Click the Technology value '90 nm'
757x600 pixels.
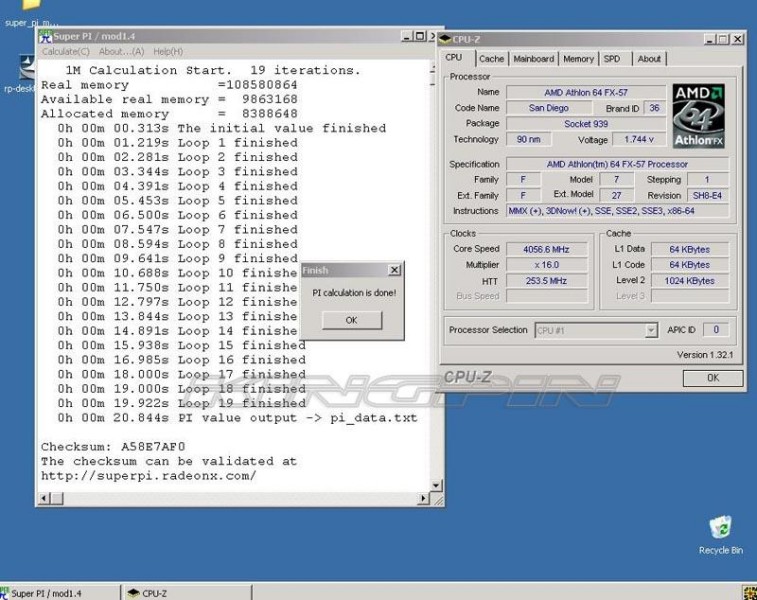529,140
